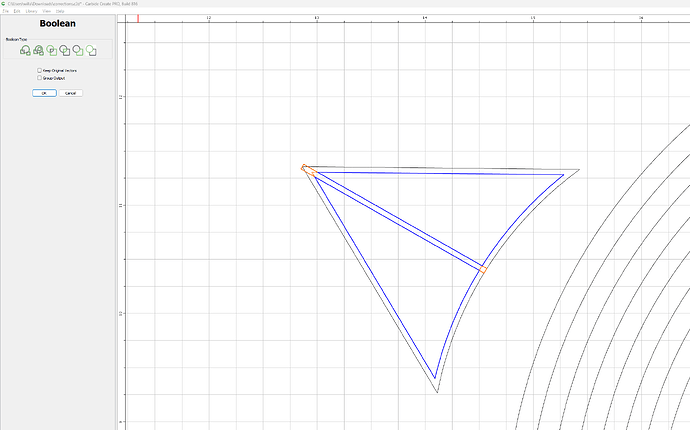The width and height of the screenshot is (690, 430).
Task: Open the Library menu
Action: [x=31, y=11]
